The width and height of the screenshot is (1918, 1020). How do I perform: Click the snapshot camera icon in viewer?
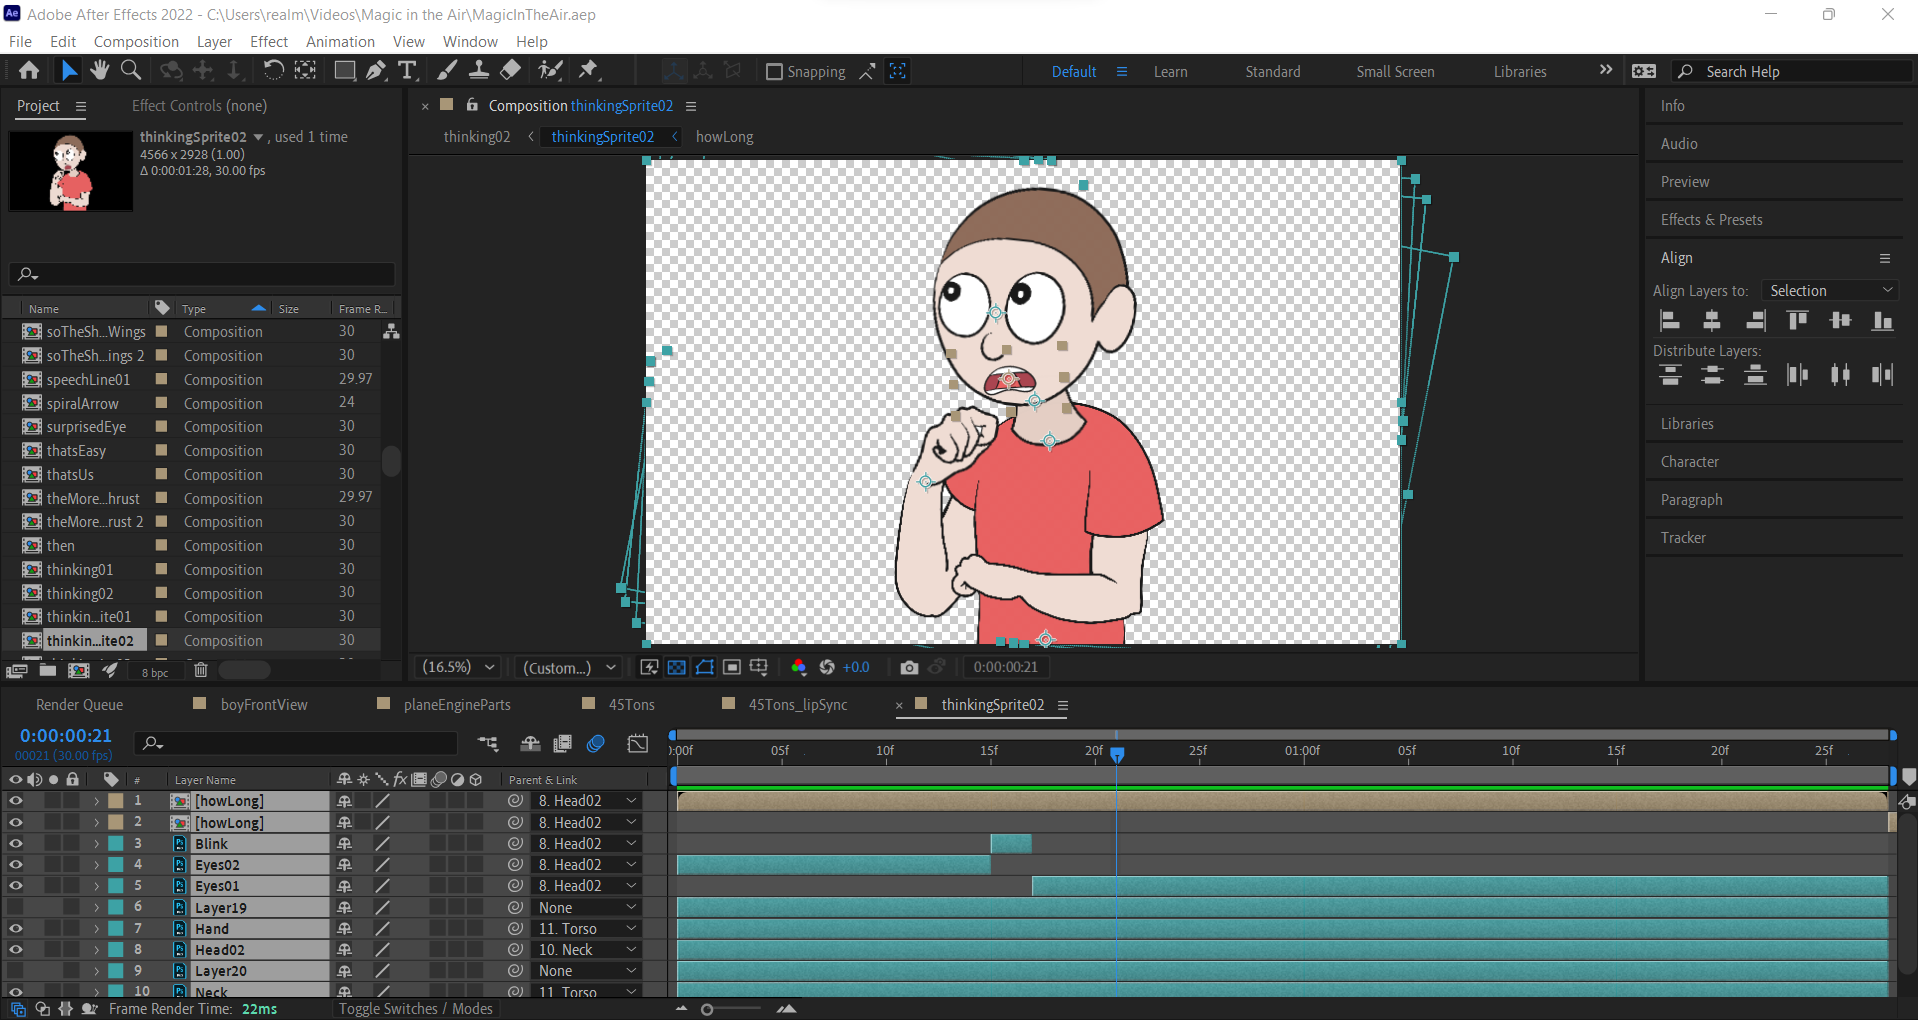909,667
